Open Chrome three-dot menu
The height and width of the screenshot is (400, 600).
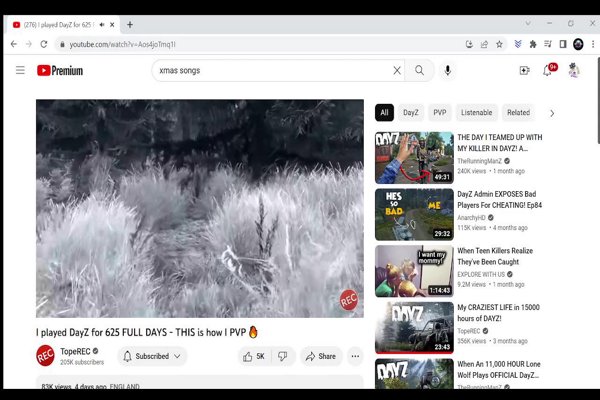click(x=593, y=44)
